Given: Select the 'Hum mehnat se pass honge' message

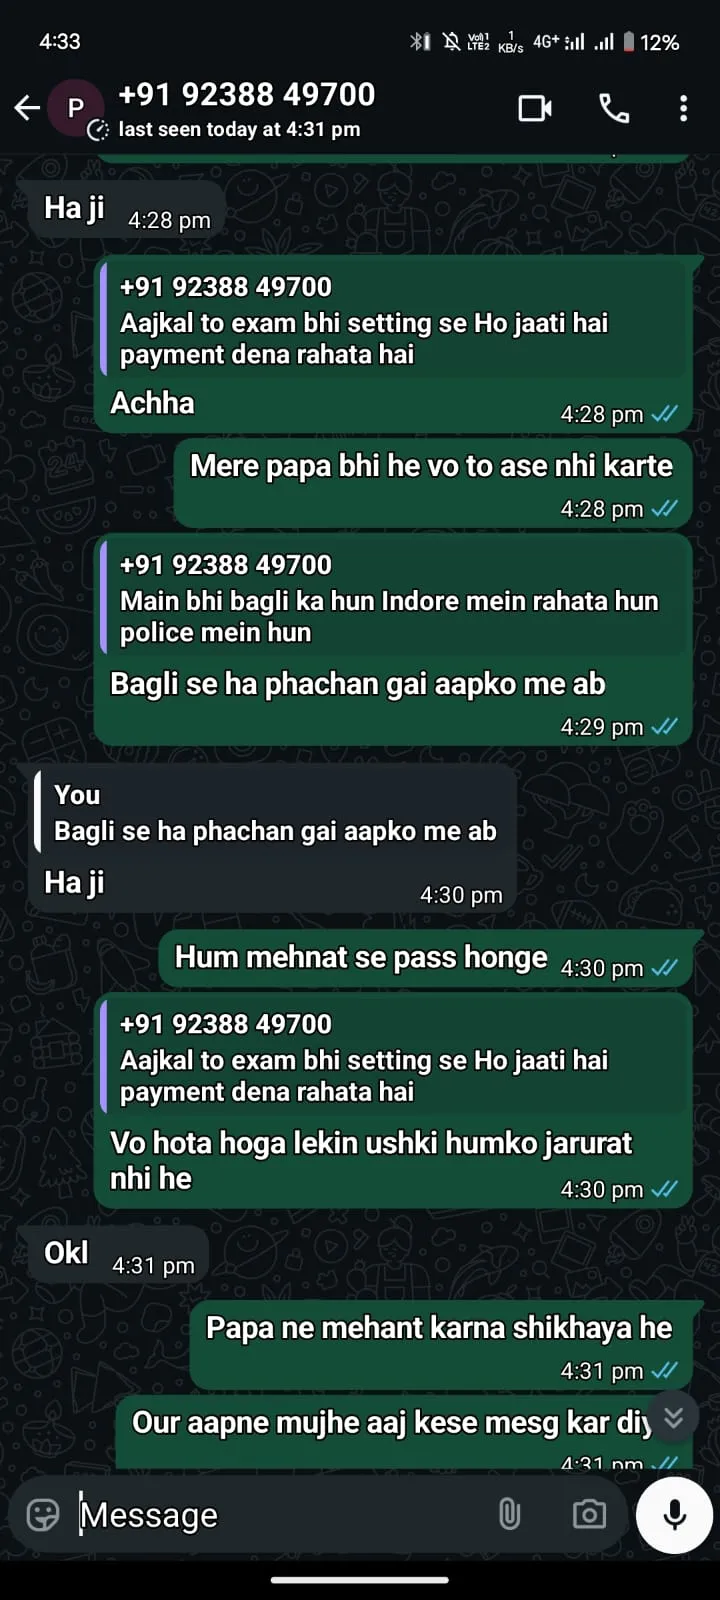Looking at the screenshot, I should click(425, 960).
